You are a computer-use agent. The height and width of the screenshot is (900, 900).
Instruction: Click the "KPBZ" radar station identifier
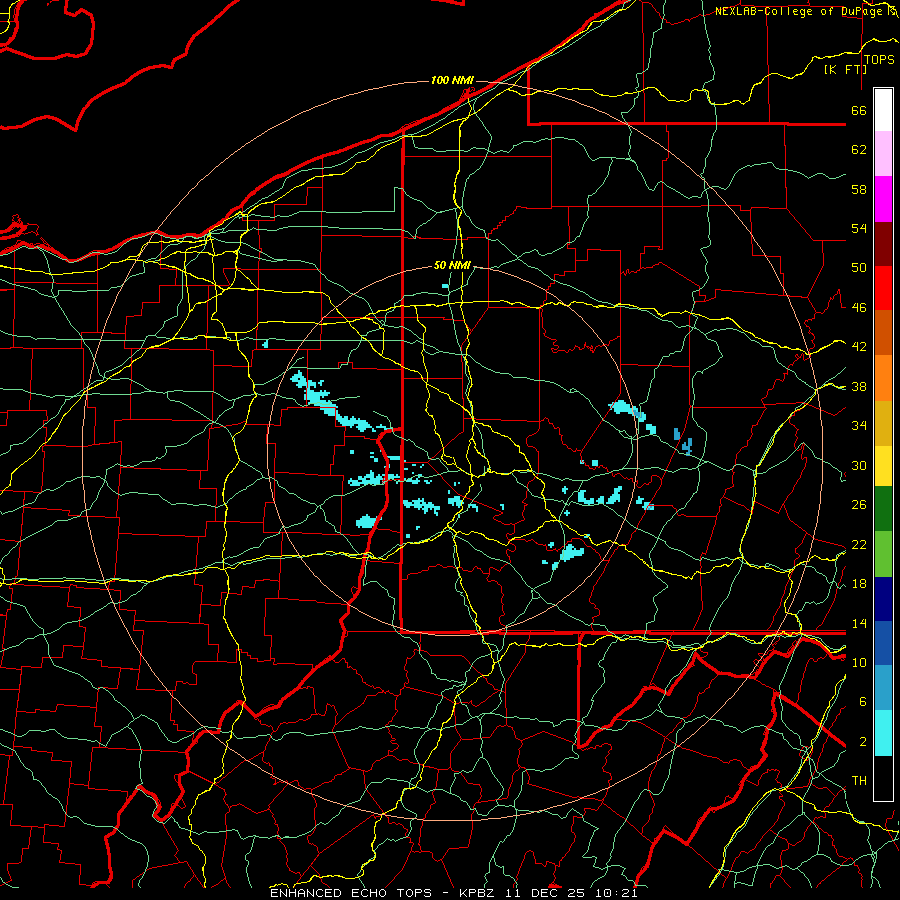pyautogui.click(x=476, y=893)
